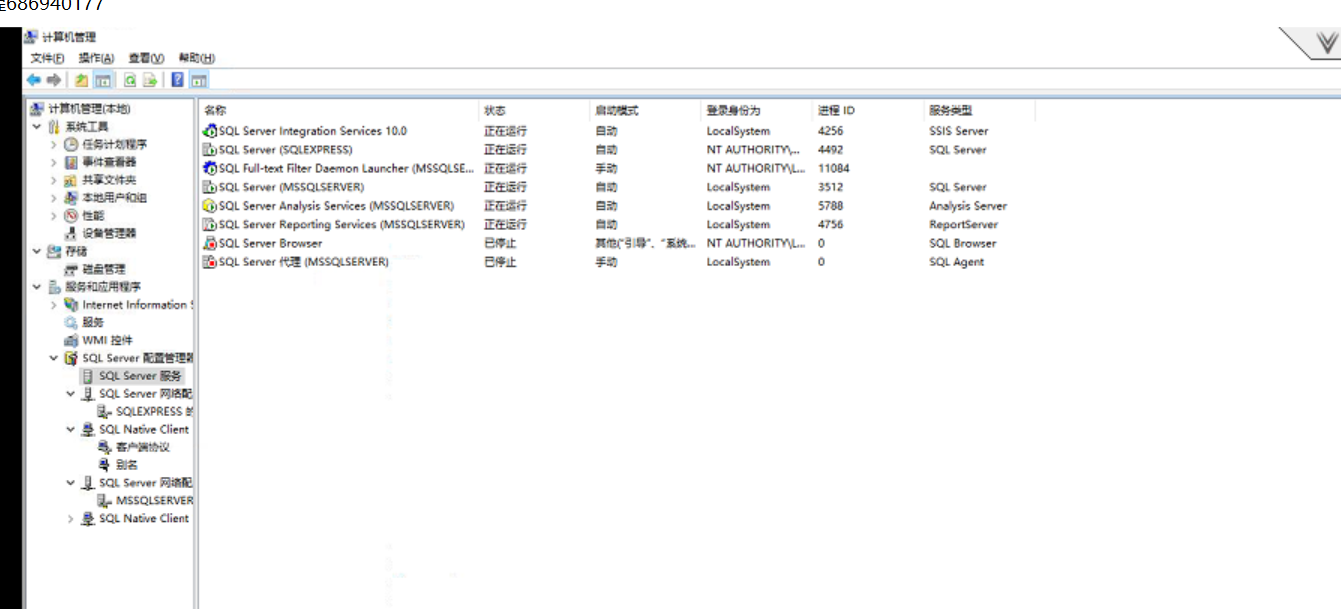Expand the 性能 node
The height and width of the screenshot is (609, 1341).
coord(54,215)
